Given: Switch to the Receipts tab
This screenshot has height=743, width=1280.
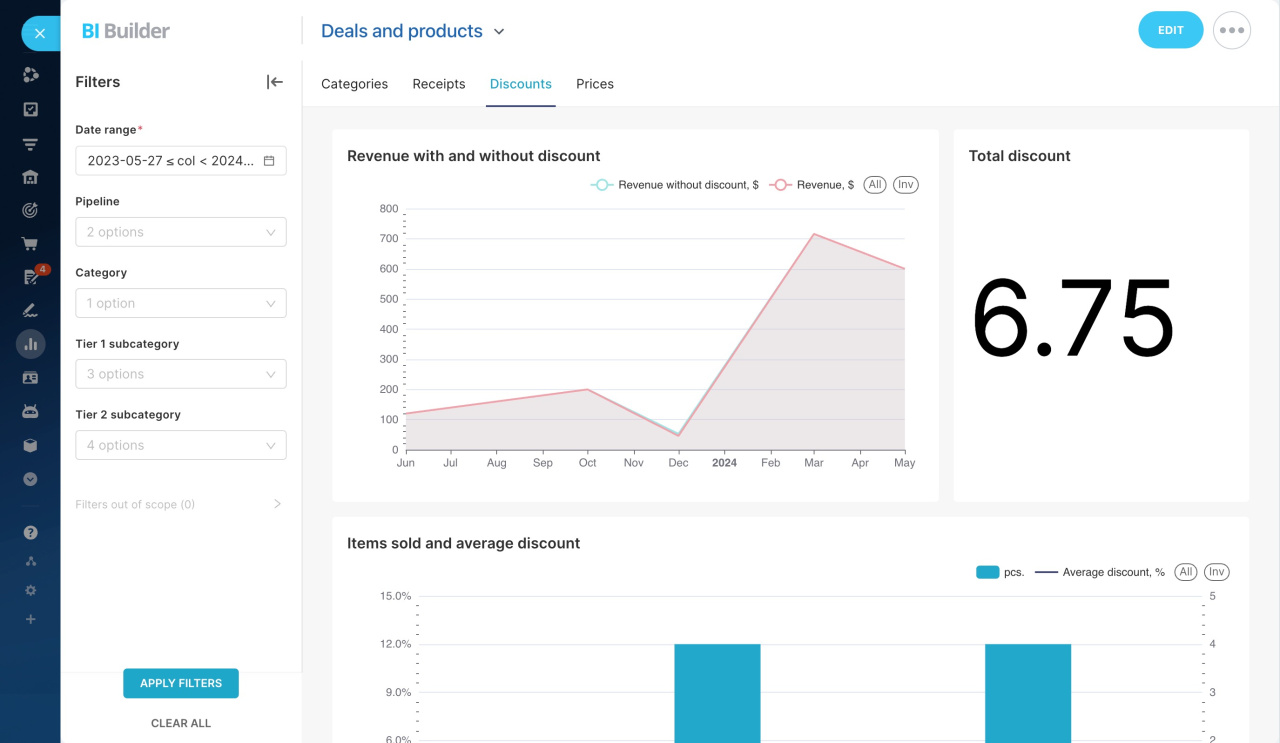Looking at the screenshot, I should click(x=439, y=84).
